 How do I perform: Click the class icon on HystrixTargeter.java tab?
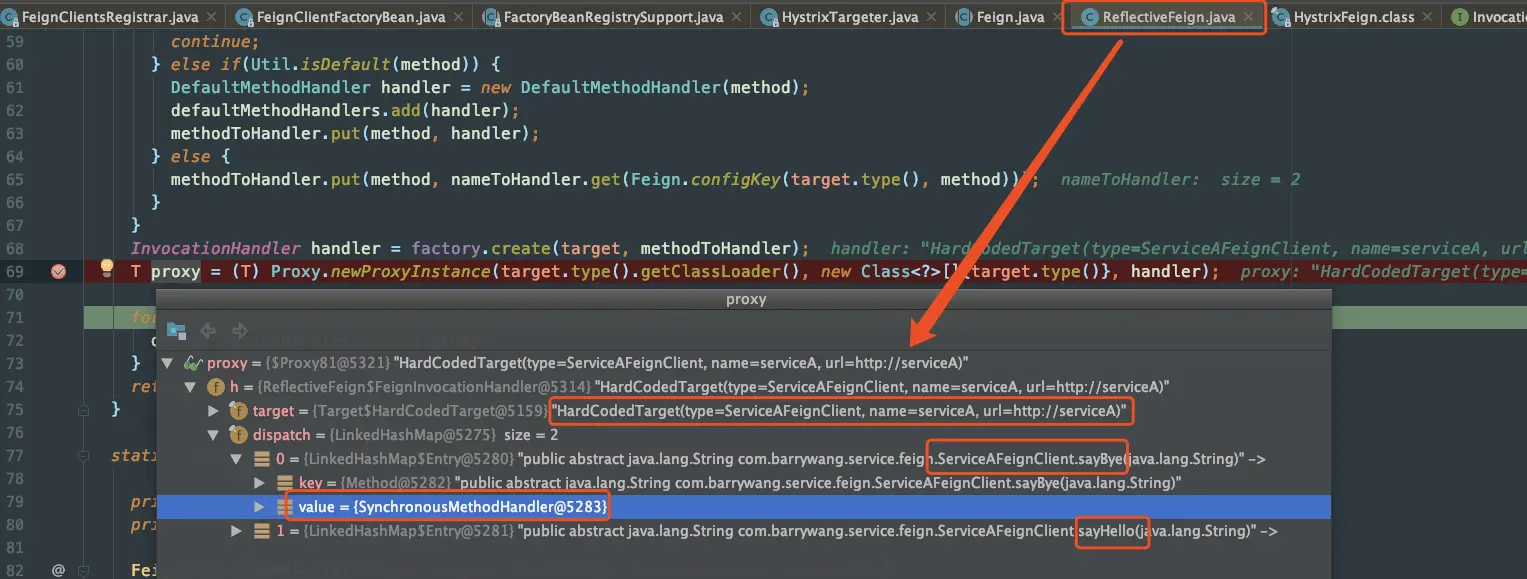click(x=769, y=17)
